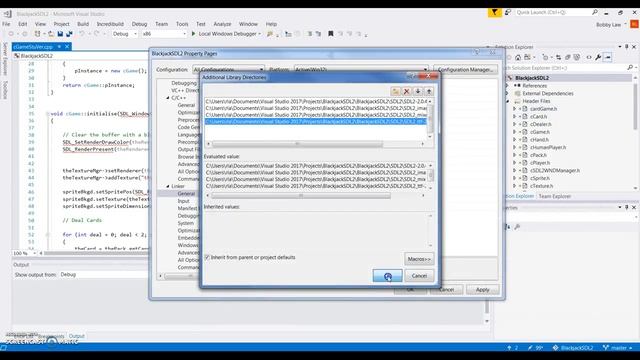Open the File menu

[x=6, y=24]
